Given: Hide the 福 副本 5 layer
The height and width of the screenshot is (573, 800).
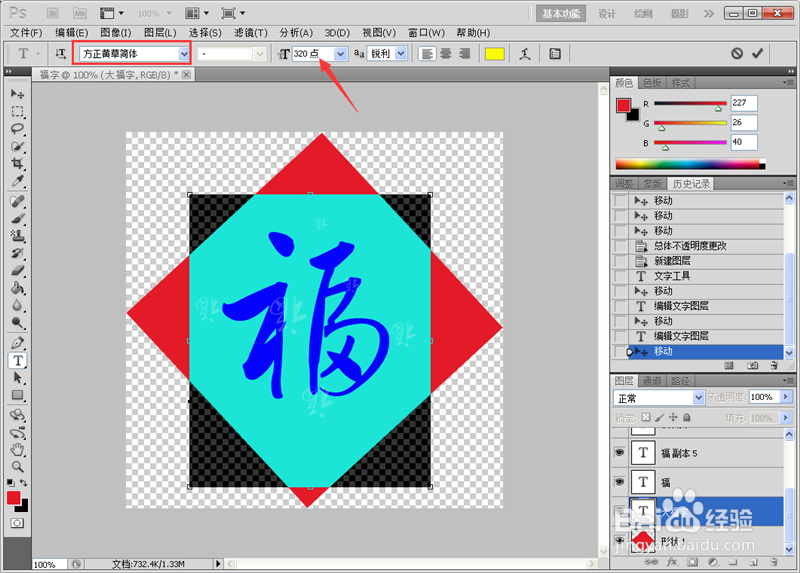Looking at the screenshot, I should 619,453.
